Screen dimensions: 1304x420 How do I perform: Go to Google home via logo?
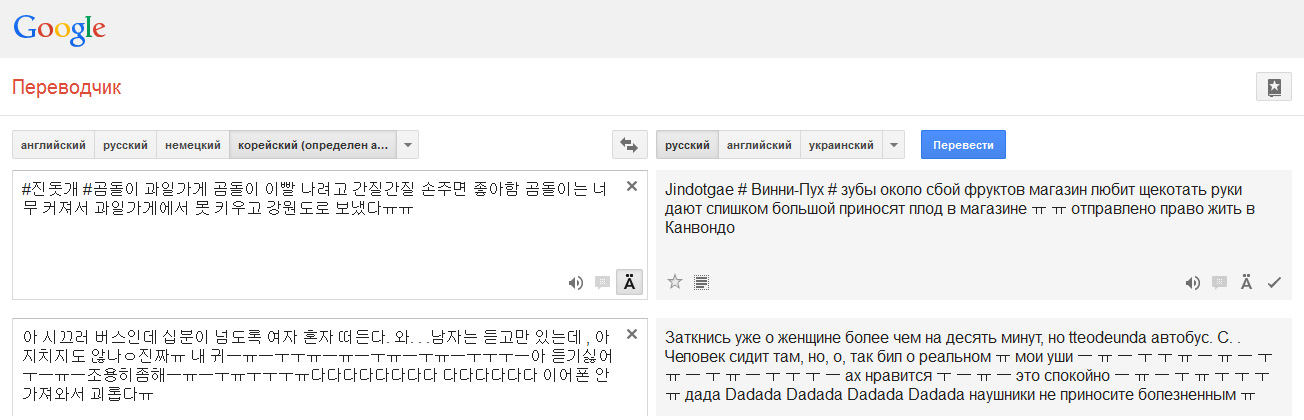pos(60,28)
